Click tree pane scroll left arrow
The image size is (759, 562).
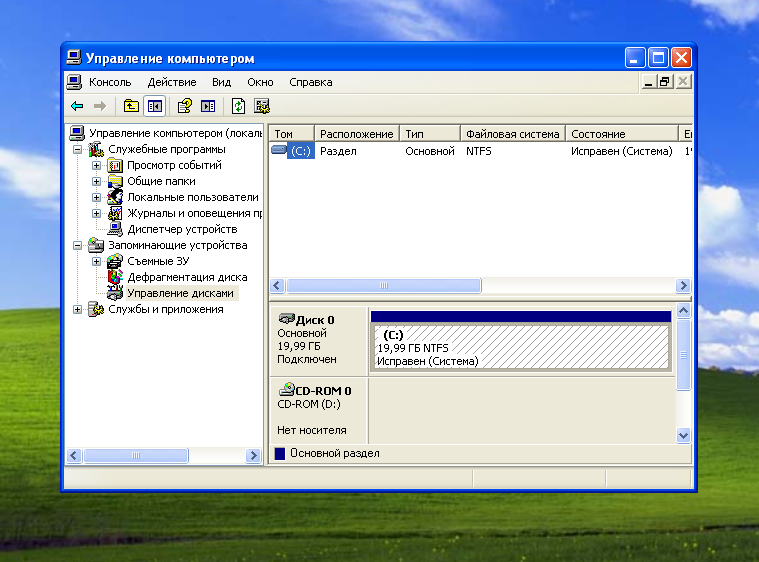tap(74, 456)
